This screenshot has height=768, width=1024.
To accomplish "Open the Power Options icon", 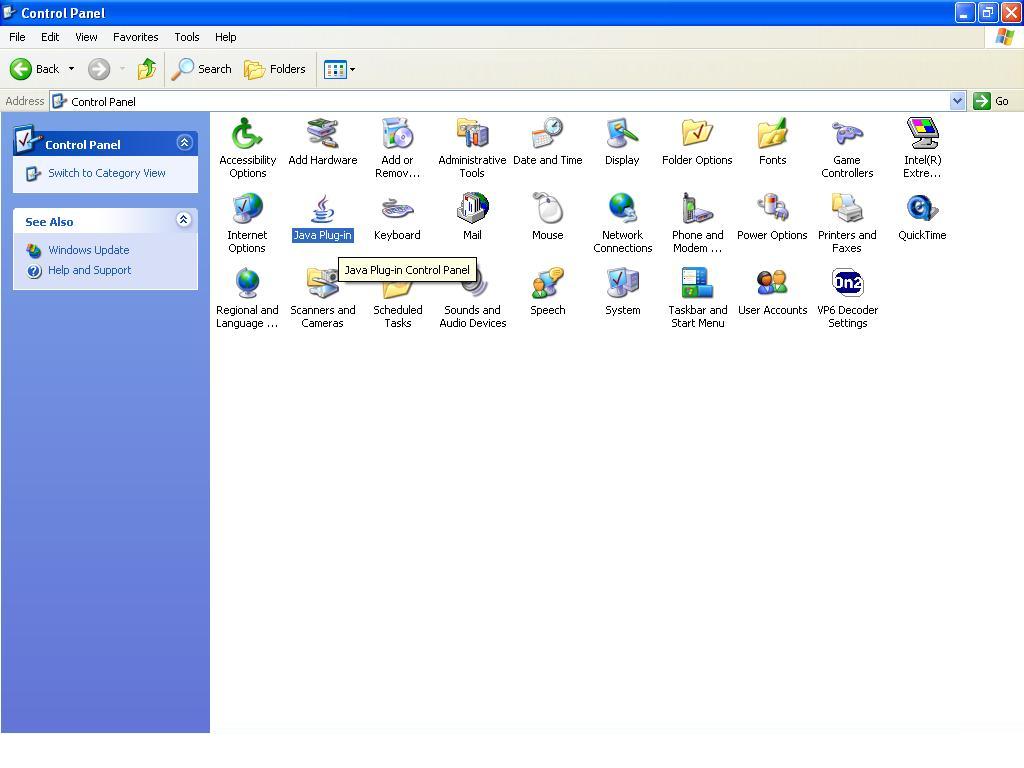I will pyautogui.click(x=772, y=210).
